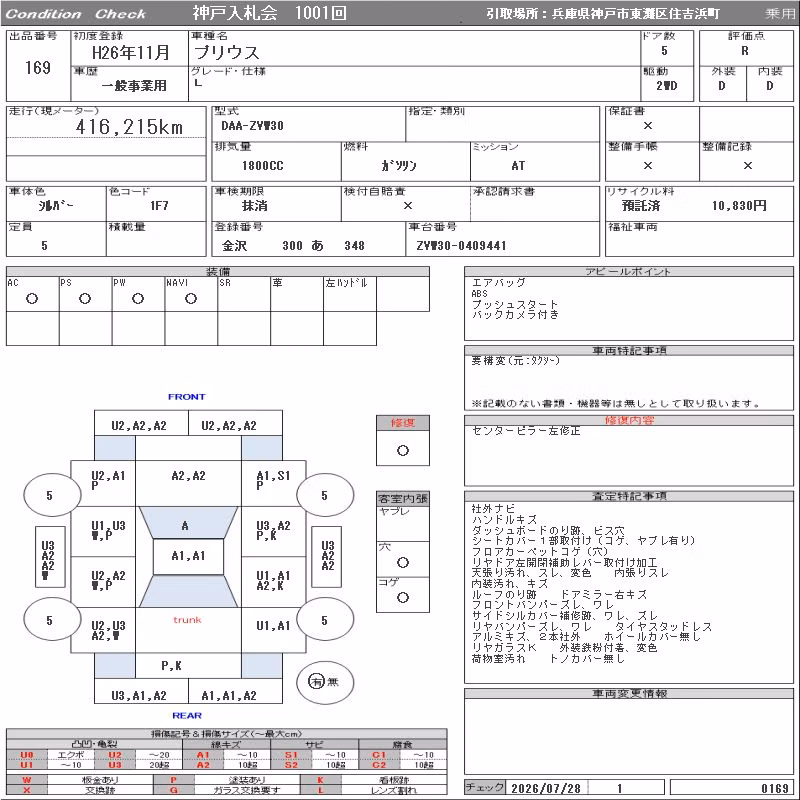The width and height of the screenshot is (800, 800).
Task: Click the chassis number ZVW30-0409441
Action: coord(461,246)
